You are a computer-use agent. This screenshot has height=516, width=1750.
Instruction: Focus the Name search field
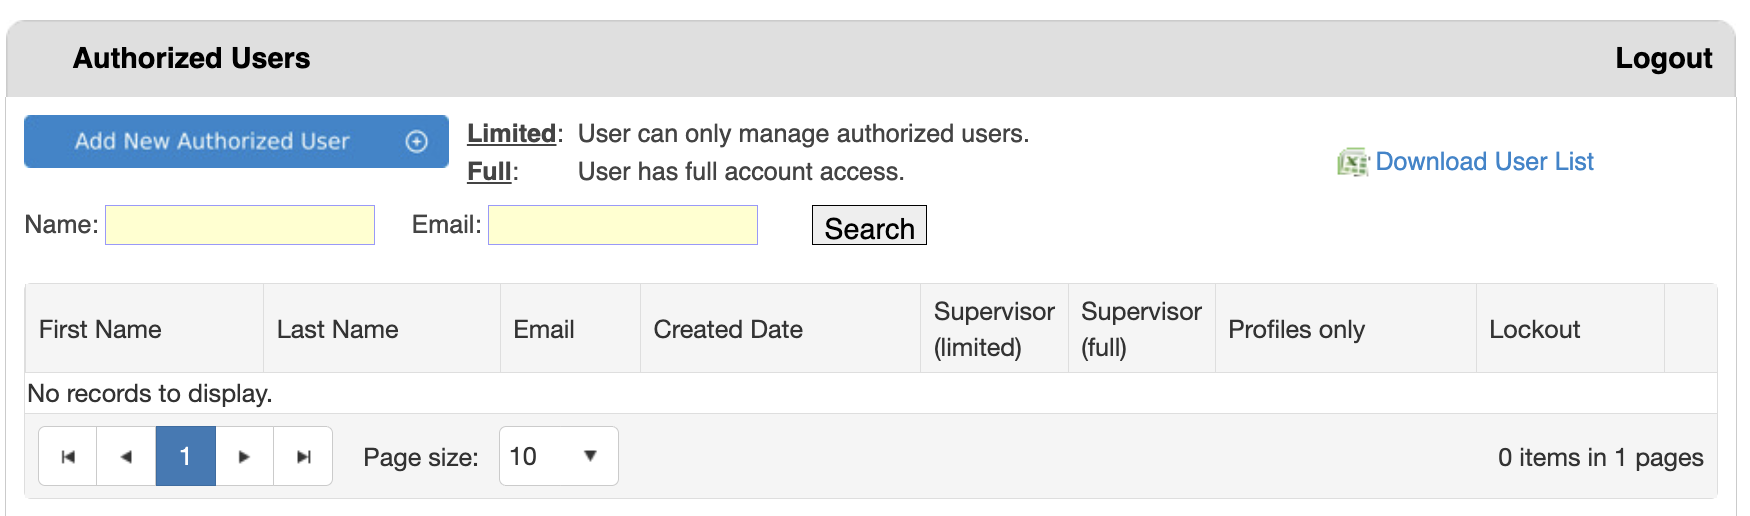tap(240, 225)
